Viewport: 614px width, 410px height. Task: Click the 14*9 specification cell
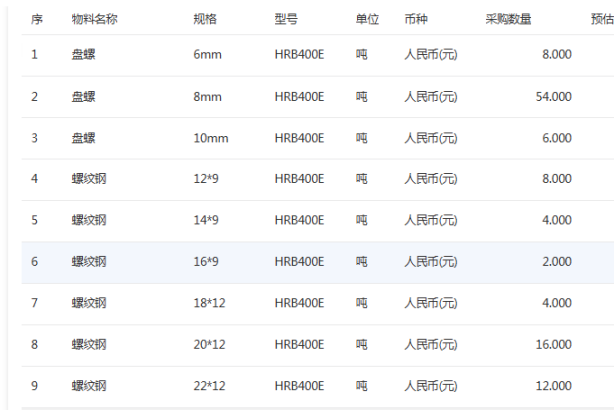206,220
